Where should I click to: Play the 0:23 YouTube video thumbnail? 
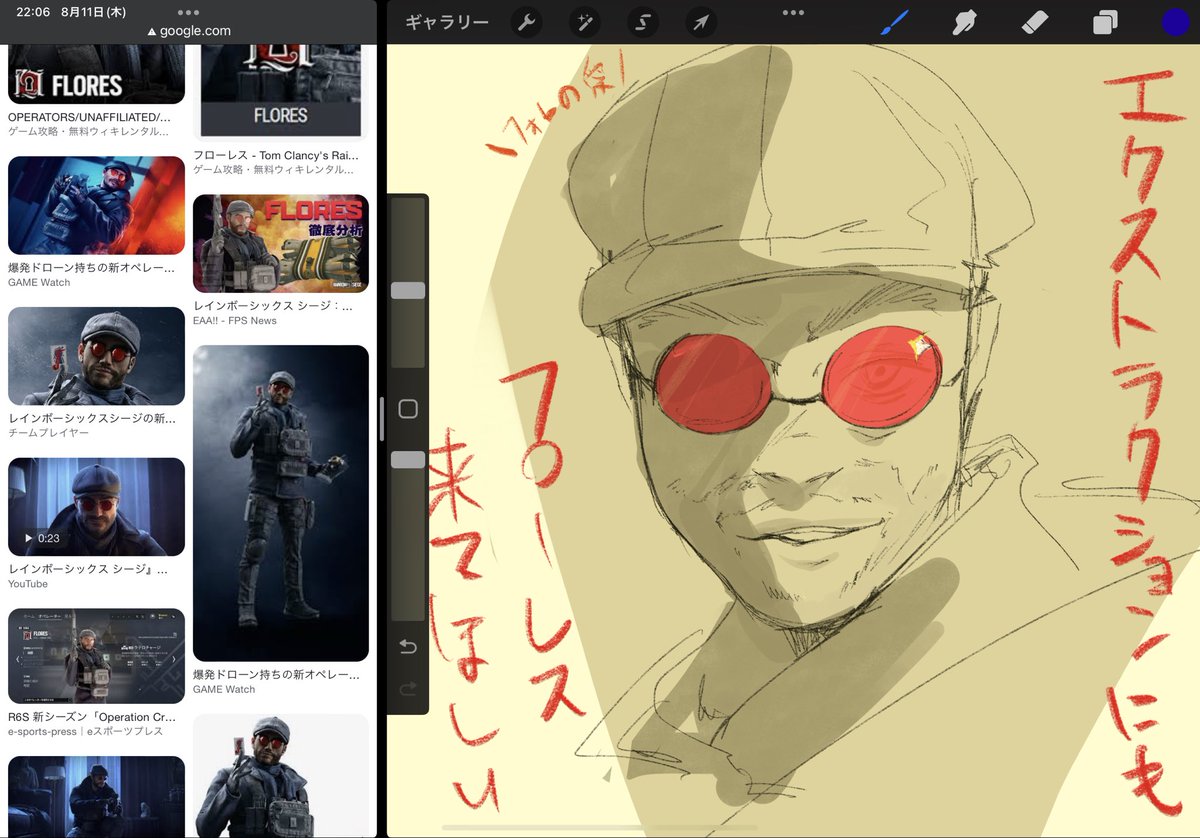click(x=96, y=507)
